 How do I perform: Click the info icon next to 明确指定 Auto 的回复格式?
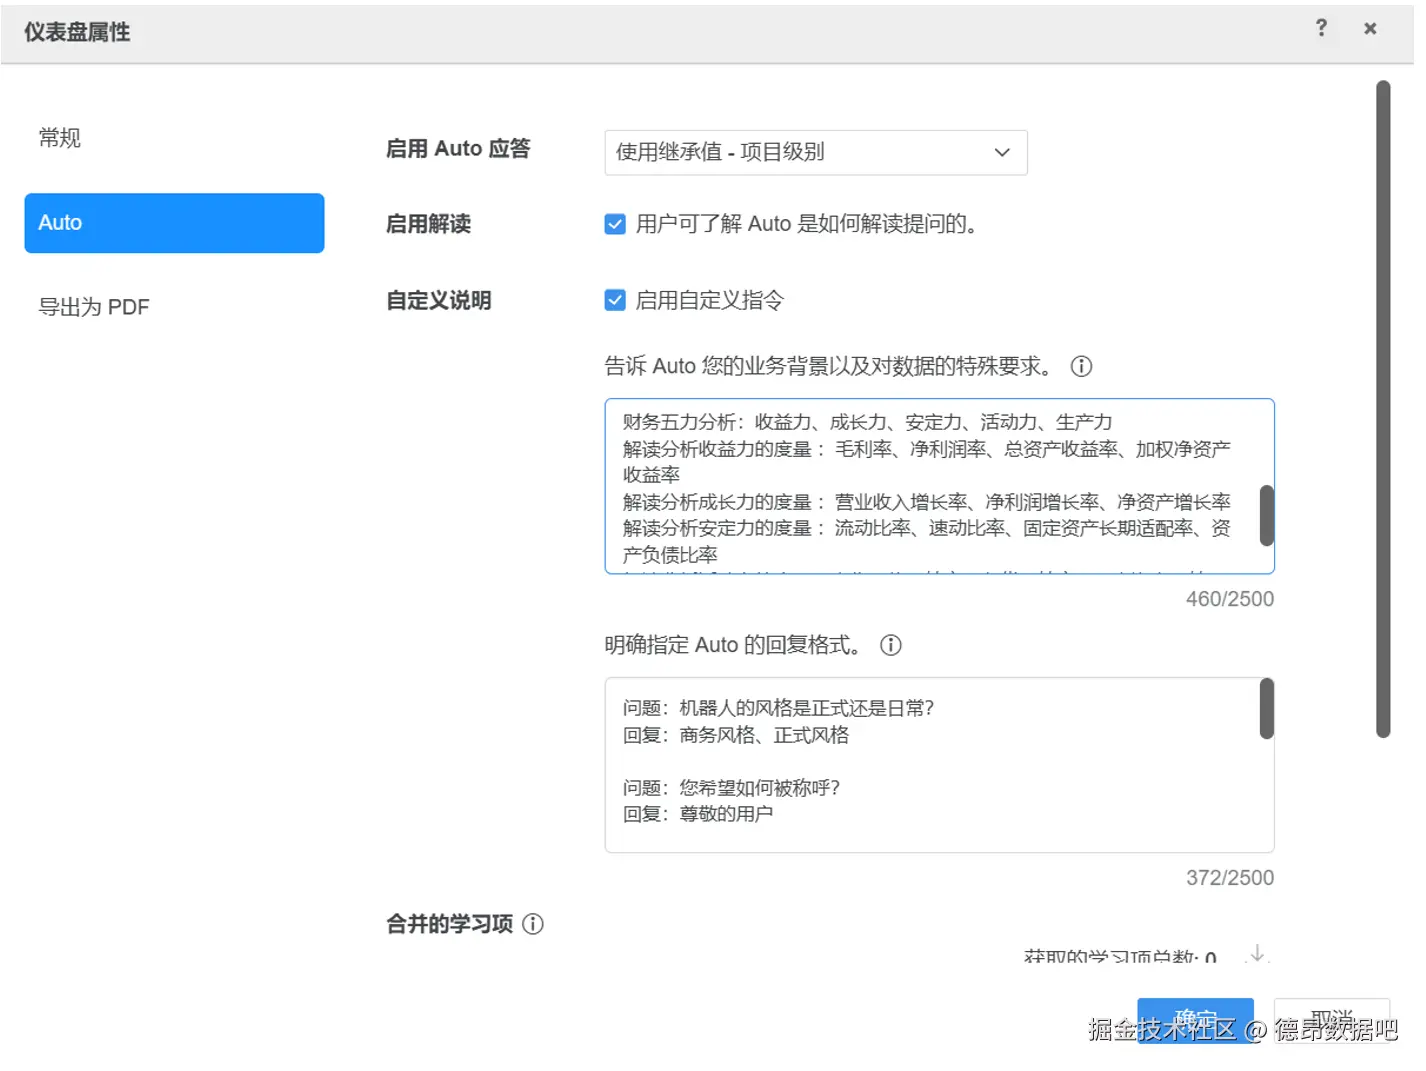coord(890,645)
